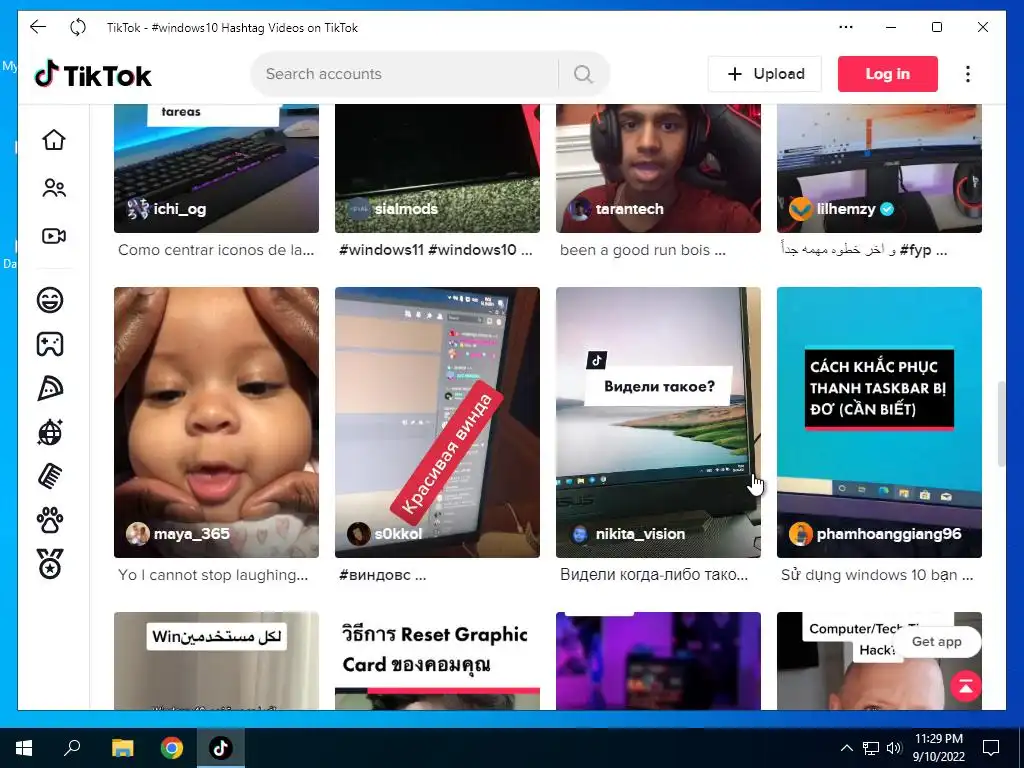This screenshot has height=768, width=1024.
Task: Click the Get app button
Action: (936, 641)
